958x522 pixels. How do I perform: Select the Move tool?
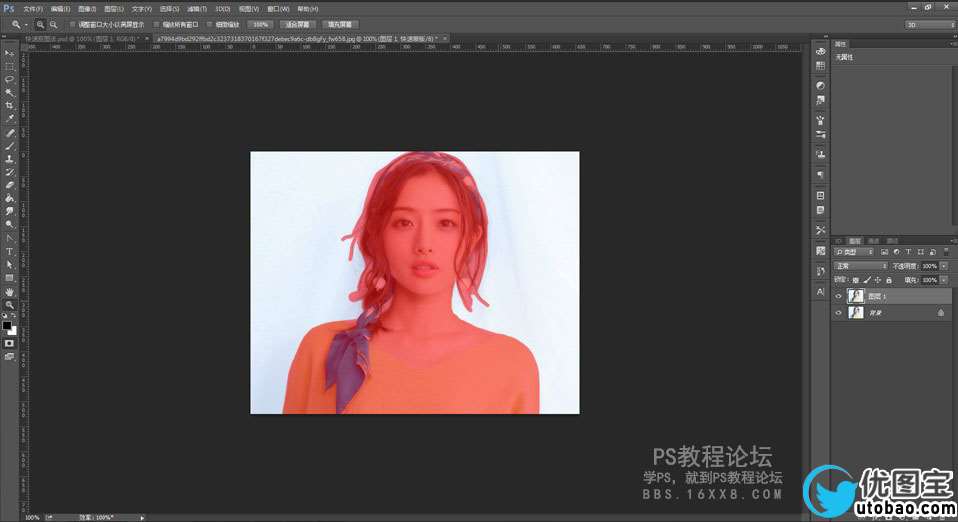pyautogui.click(x=9, y=54)
